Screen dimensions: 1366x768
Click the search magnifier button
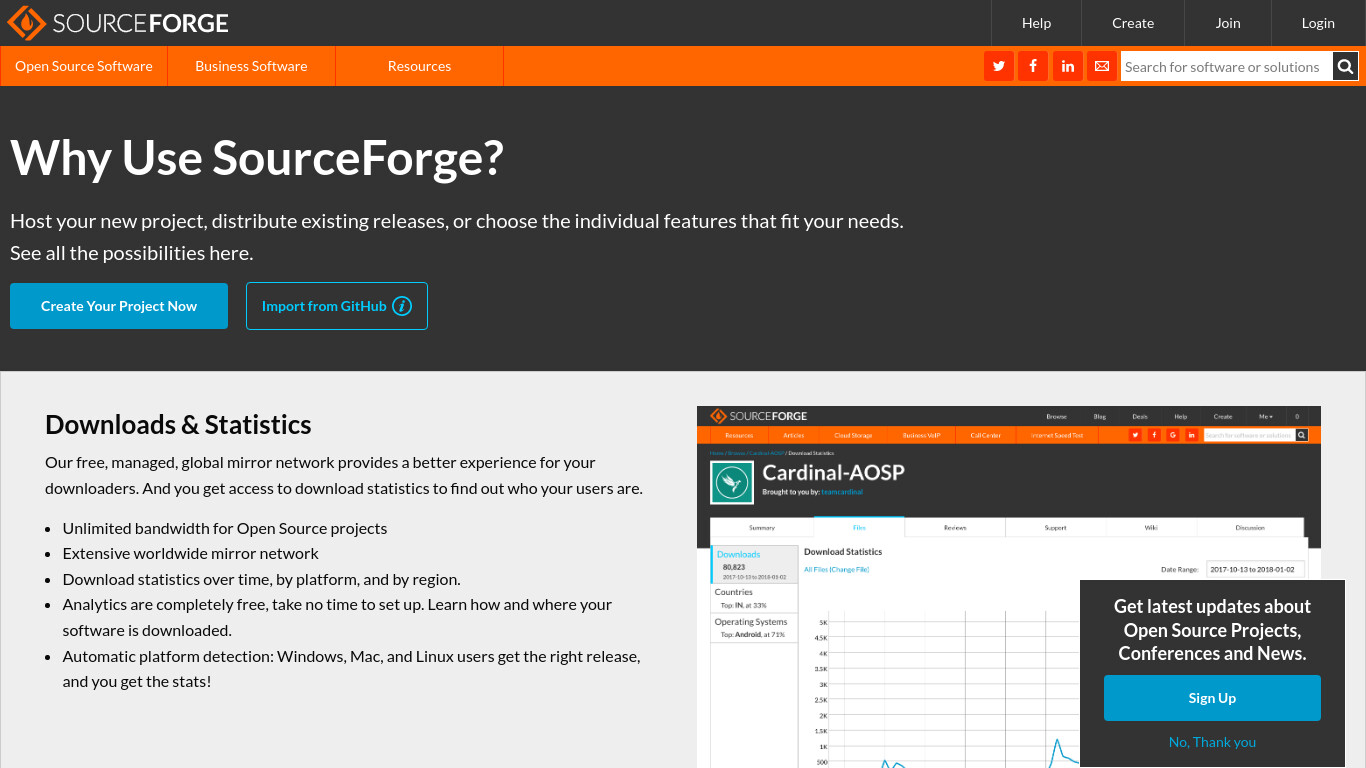pos(1346,67)
